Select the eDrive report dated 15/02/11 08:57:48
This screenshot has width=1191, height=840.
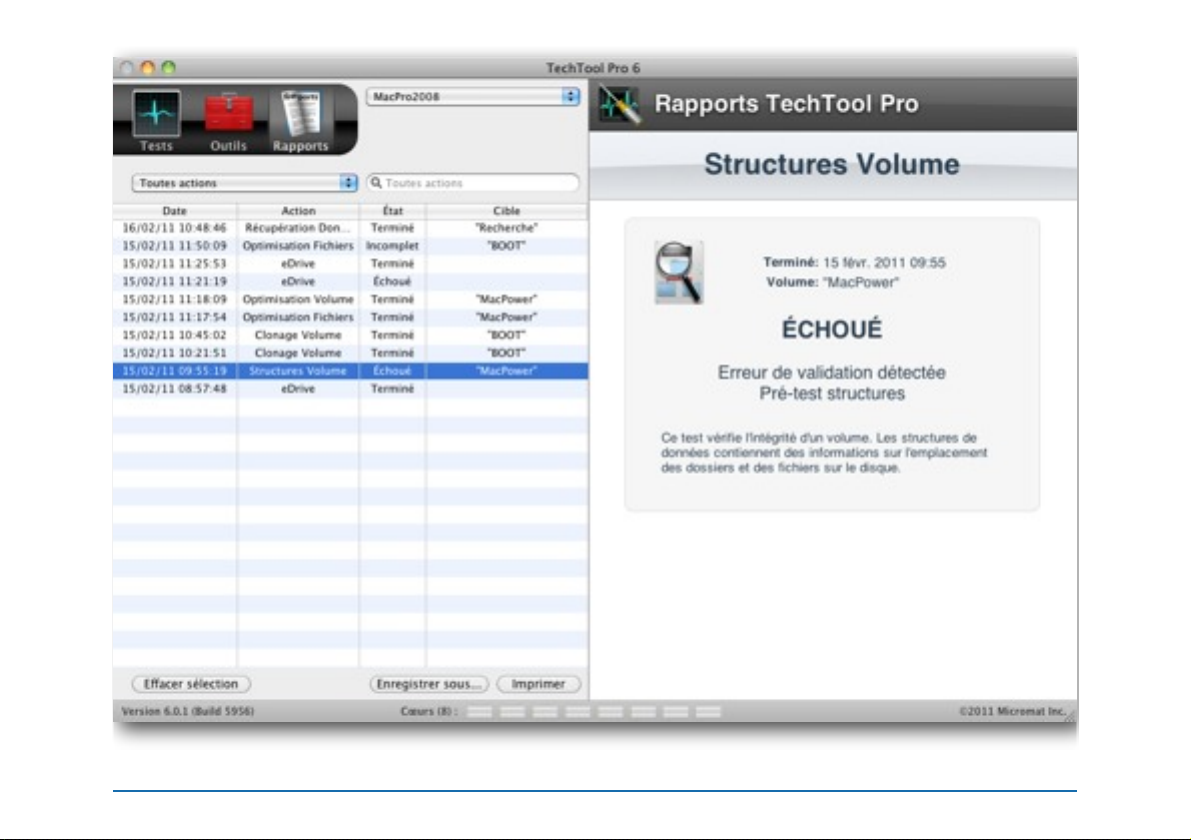click(x=350, y=389)
